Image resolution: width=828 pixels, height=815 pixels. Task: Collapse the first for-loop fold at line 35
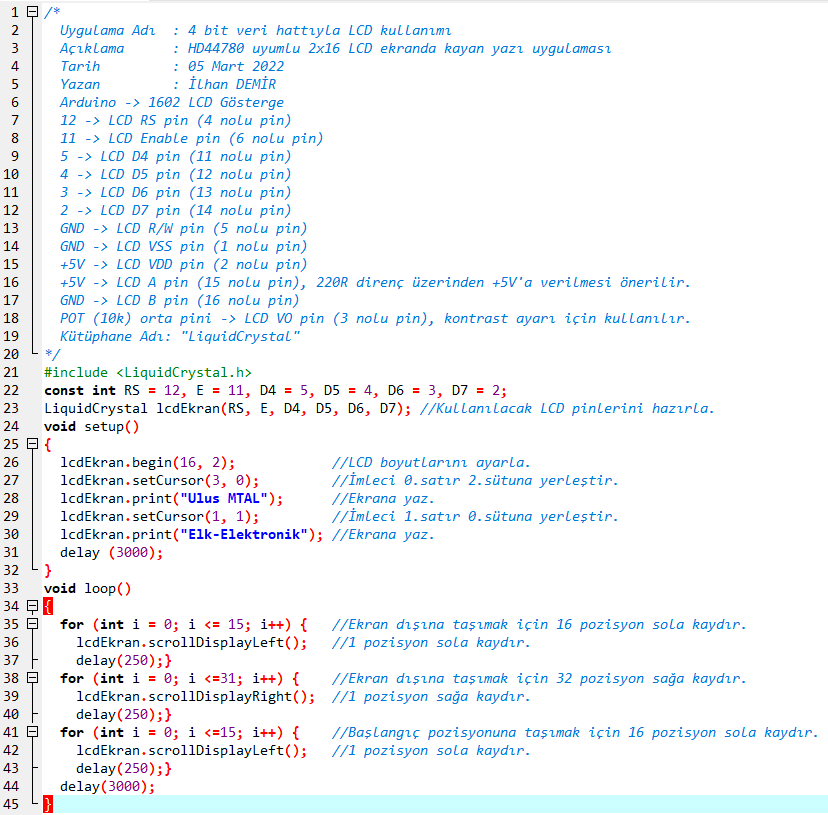[32, 624]
